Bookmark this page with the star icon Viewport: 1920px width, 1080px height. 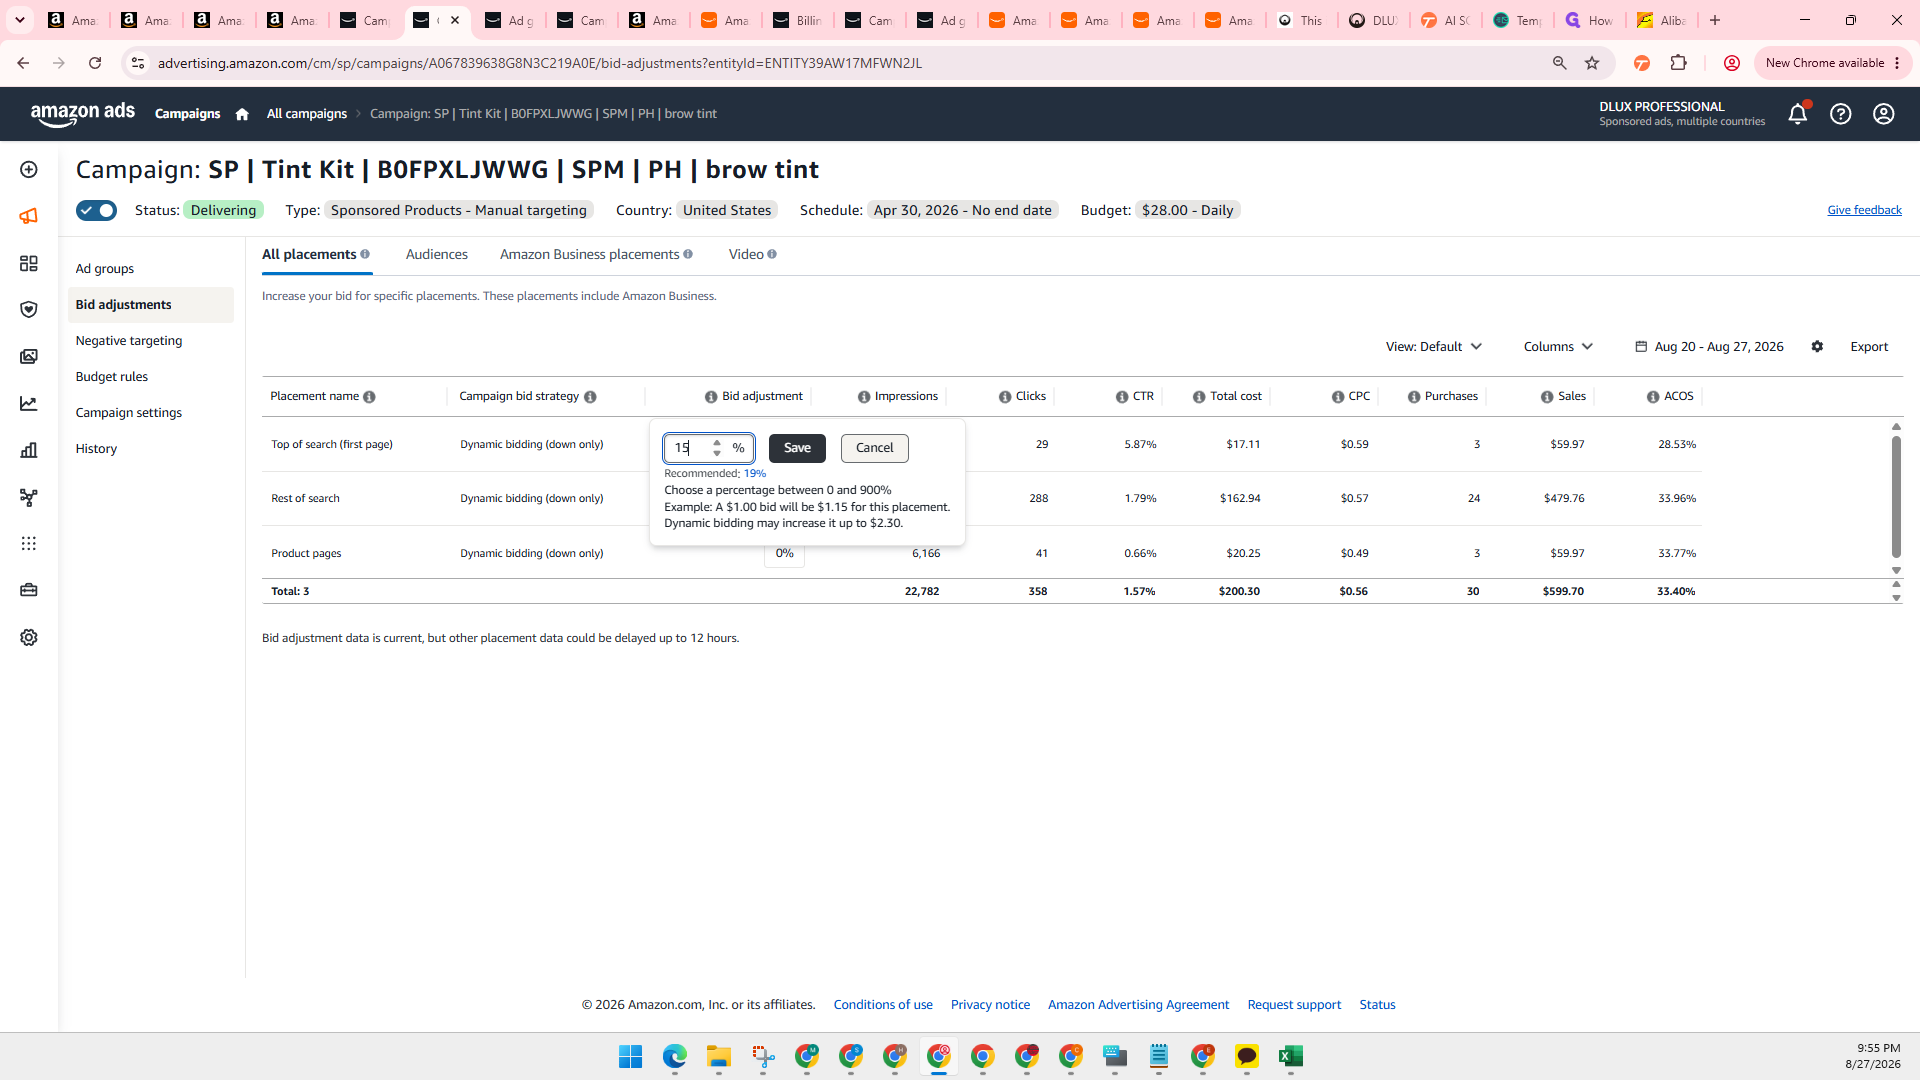pos(1592,63)
